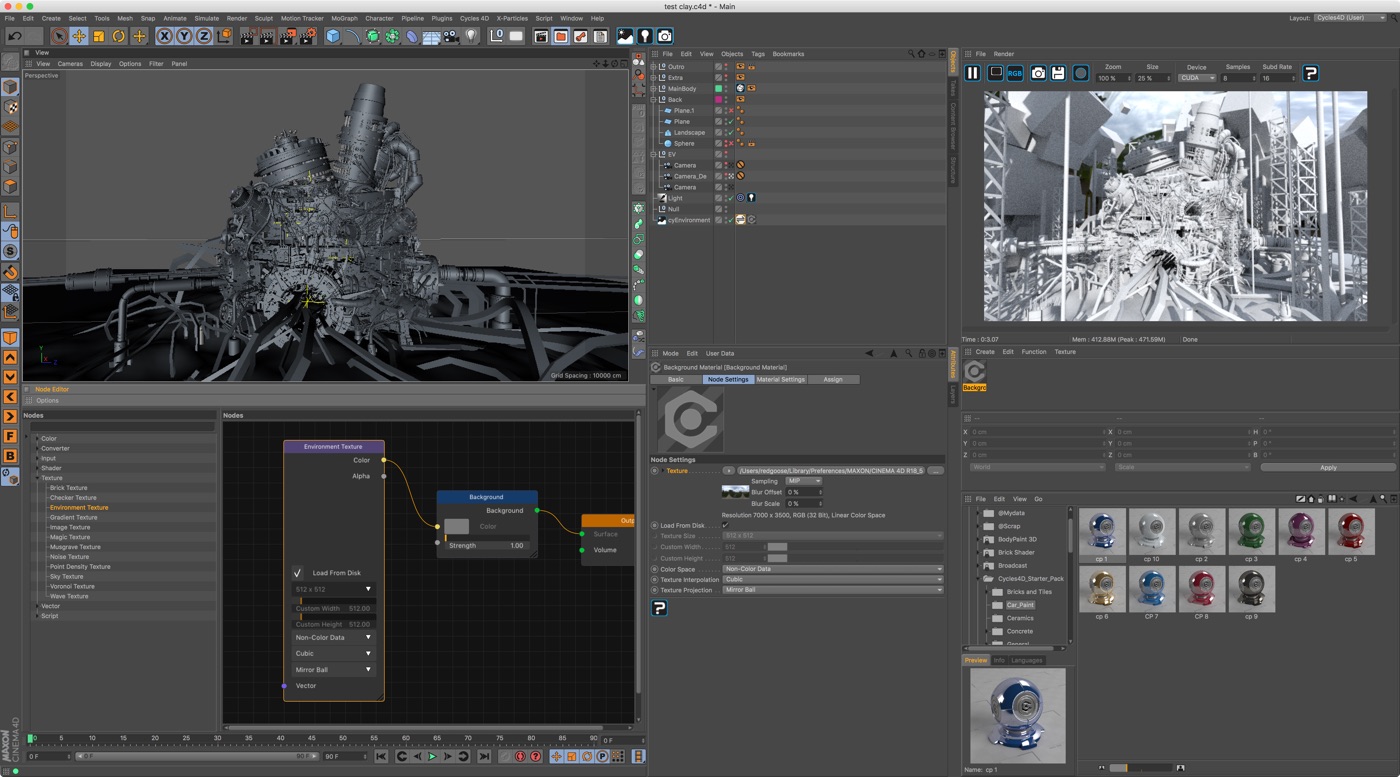This screenshot has width=1400, height=777.
Task: Open Cycles 4D menu in menu bar
Action: coord(475,18)
